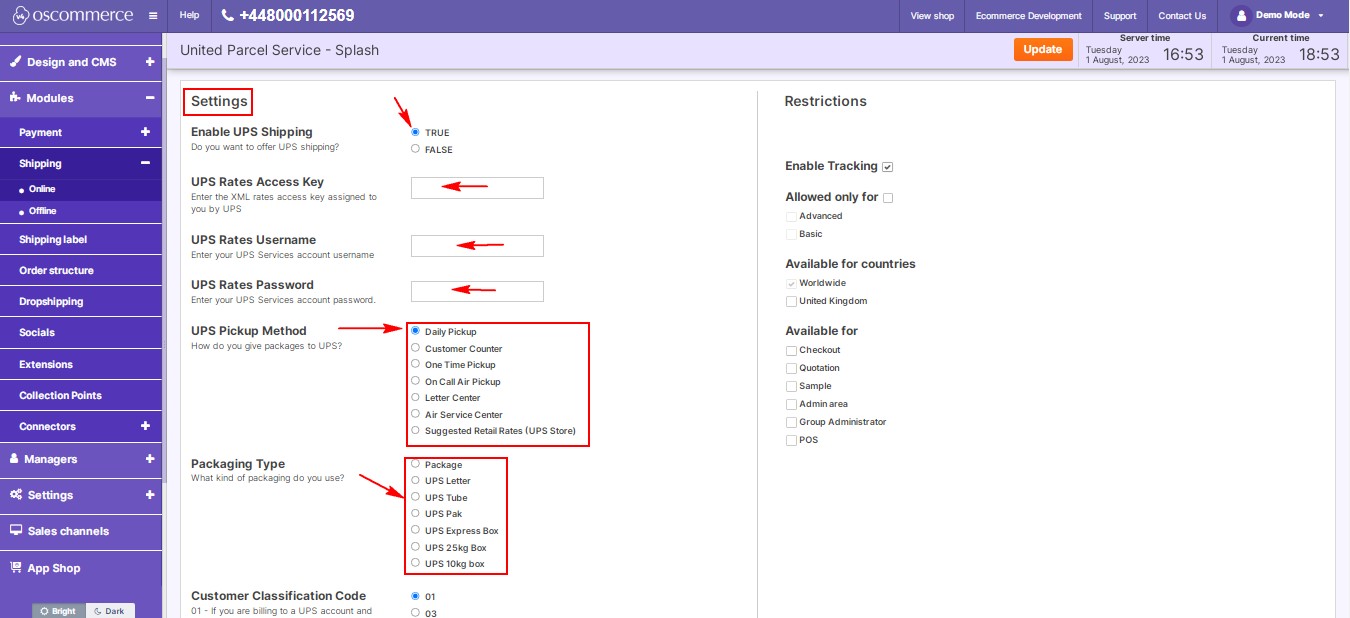
Task: Open Shipping label in the sidebar
Action: point(53,240)
